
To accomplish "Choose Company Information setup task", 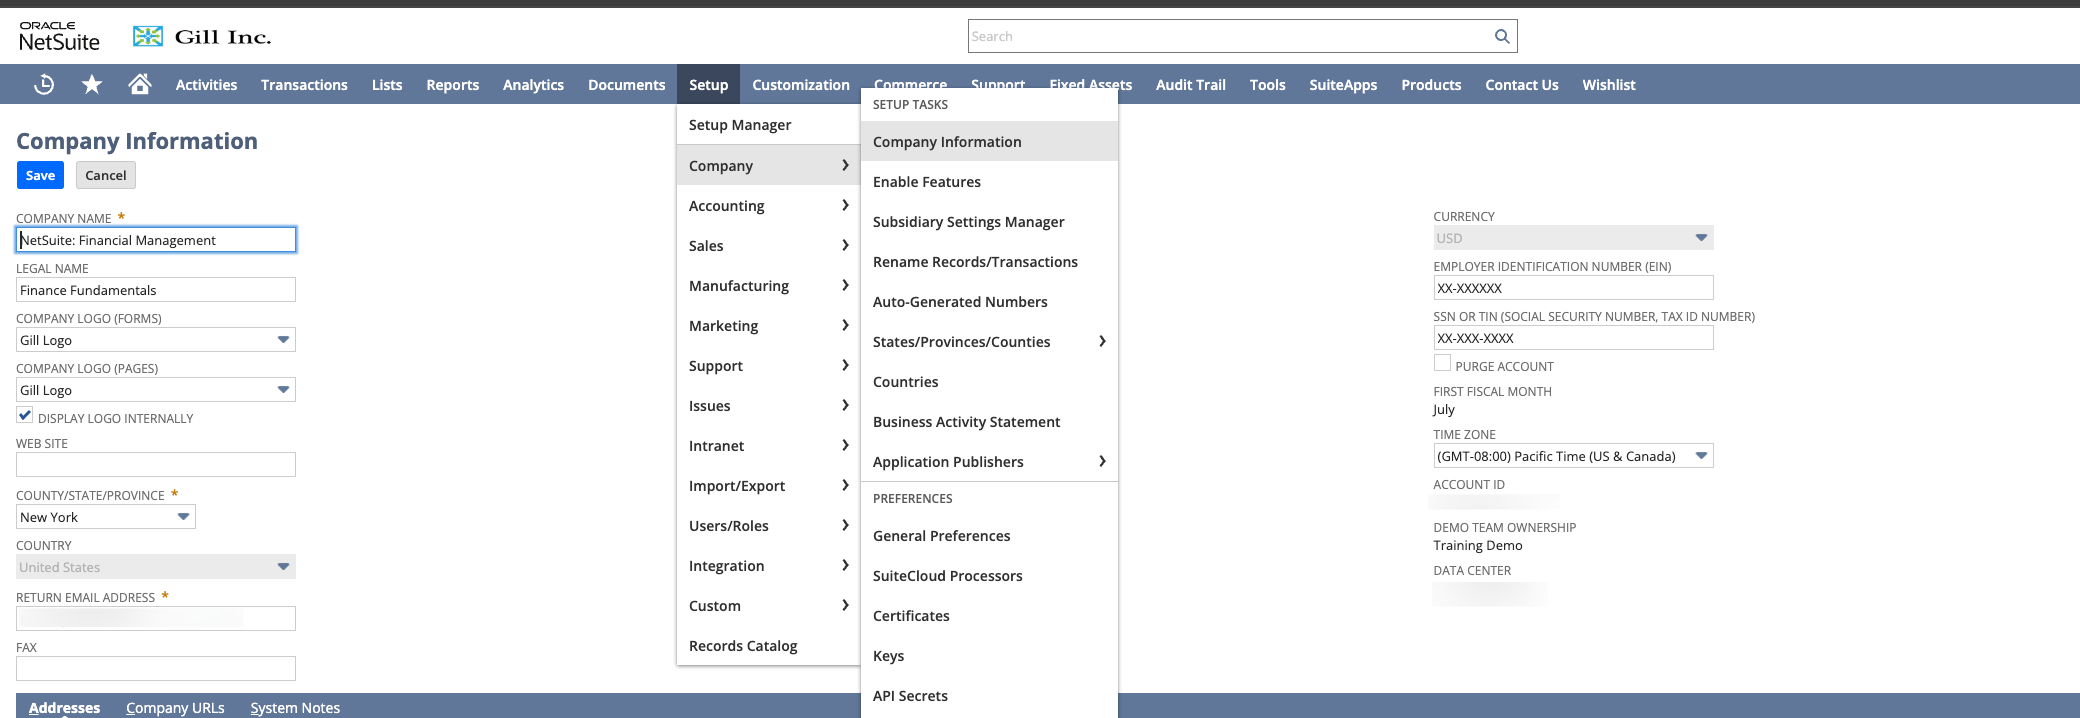I will (x=989, y=141).
